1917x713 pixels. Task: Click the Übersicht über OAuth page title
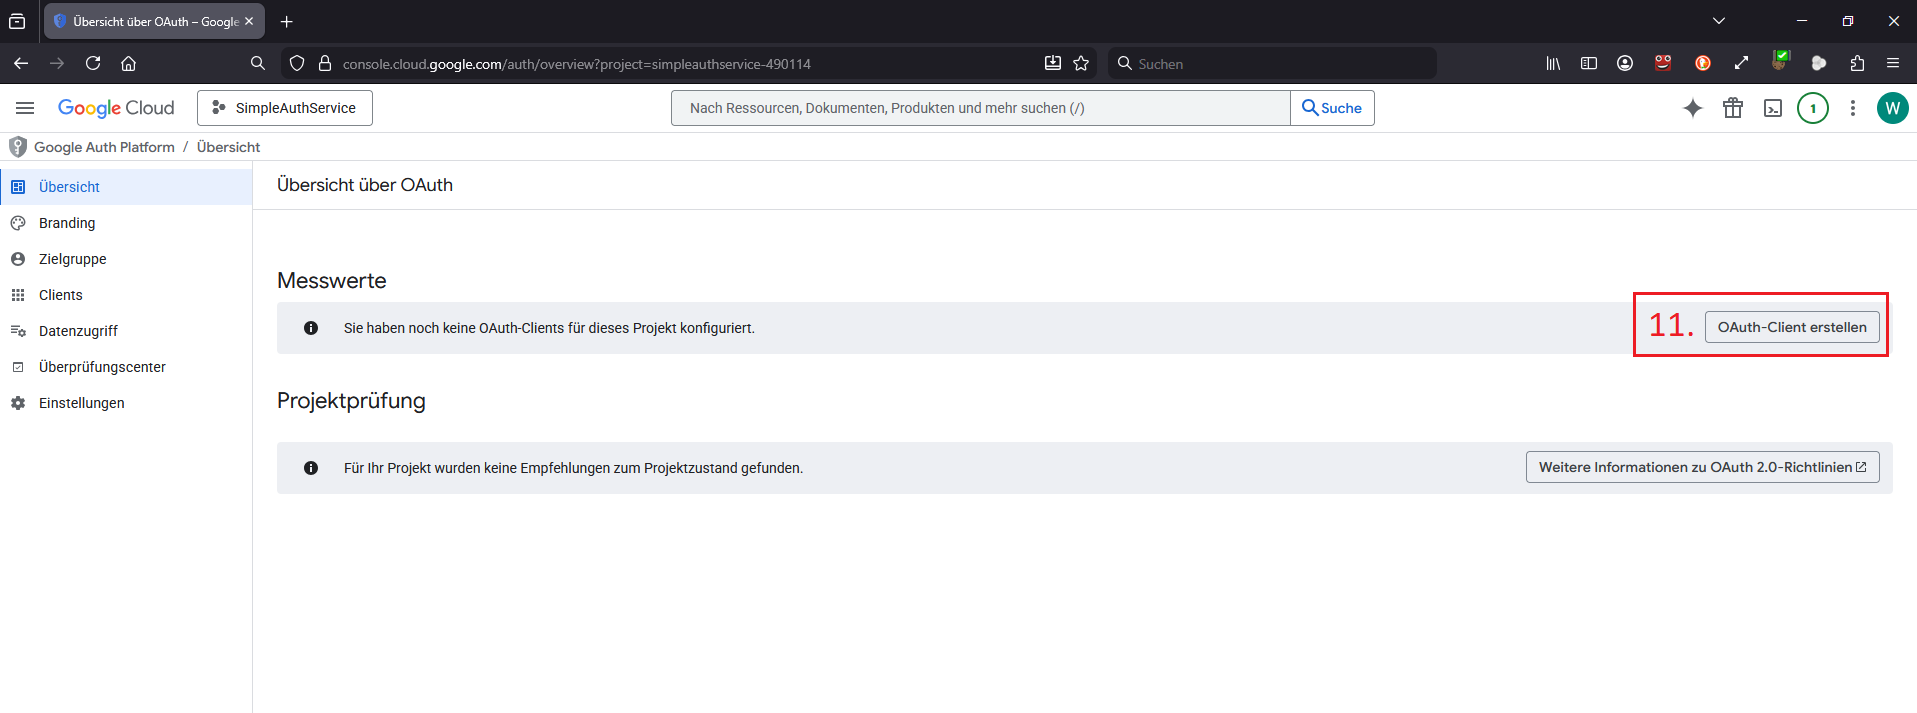(x=365, y=185)
